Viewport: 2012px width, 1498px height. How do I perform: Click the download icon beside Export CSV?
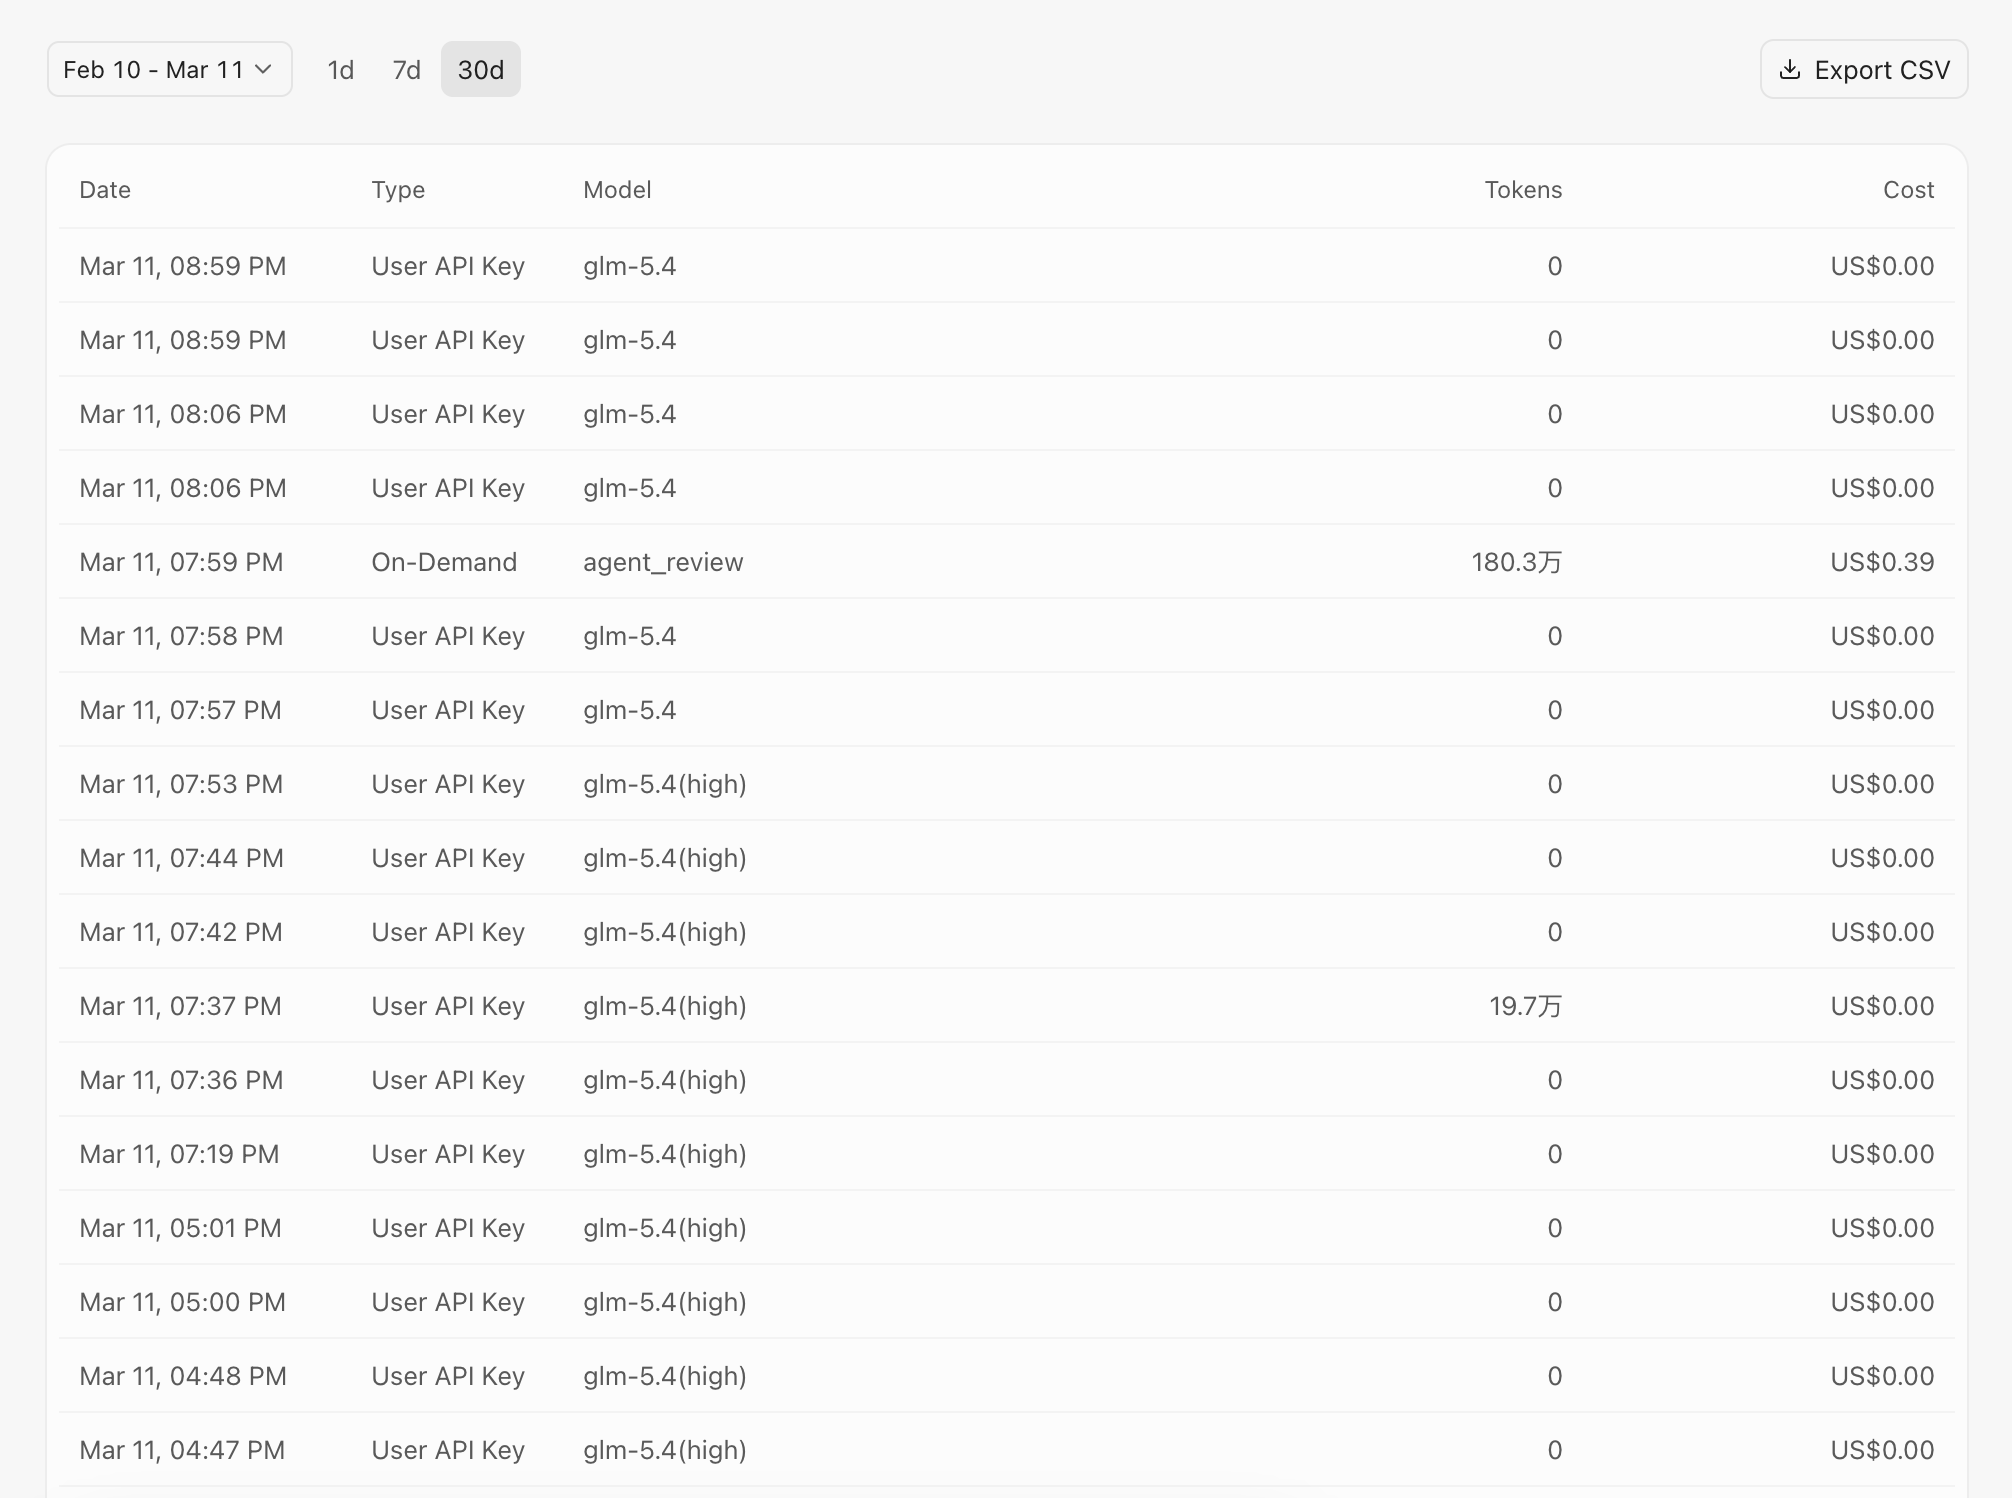click(1790, 69)
